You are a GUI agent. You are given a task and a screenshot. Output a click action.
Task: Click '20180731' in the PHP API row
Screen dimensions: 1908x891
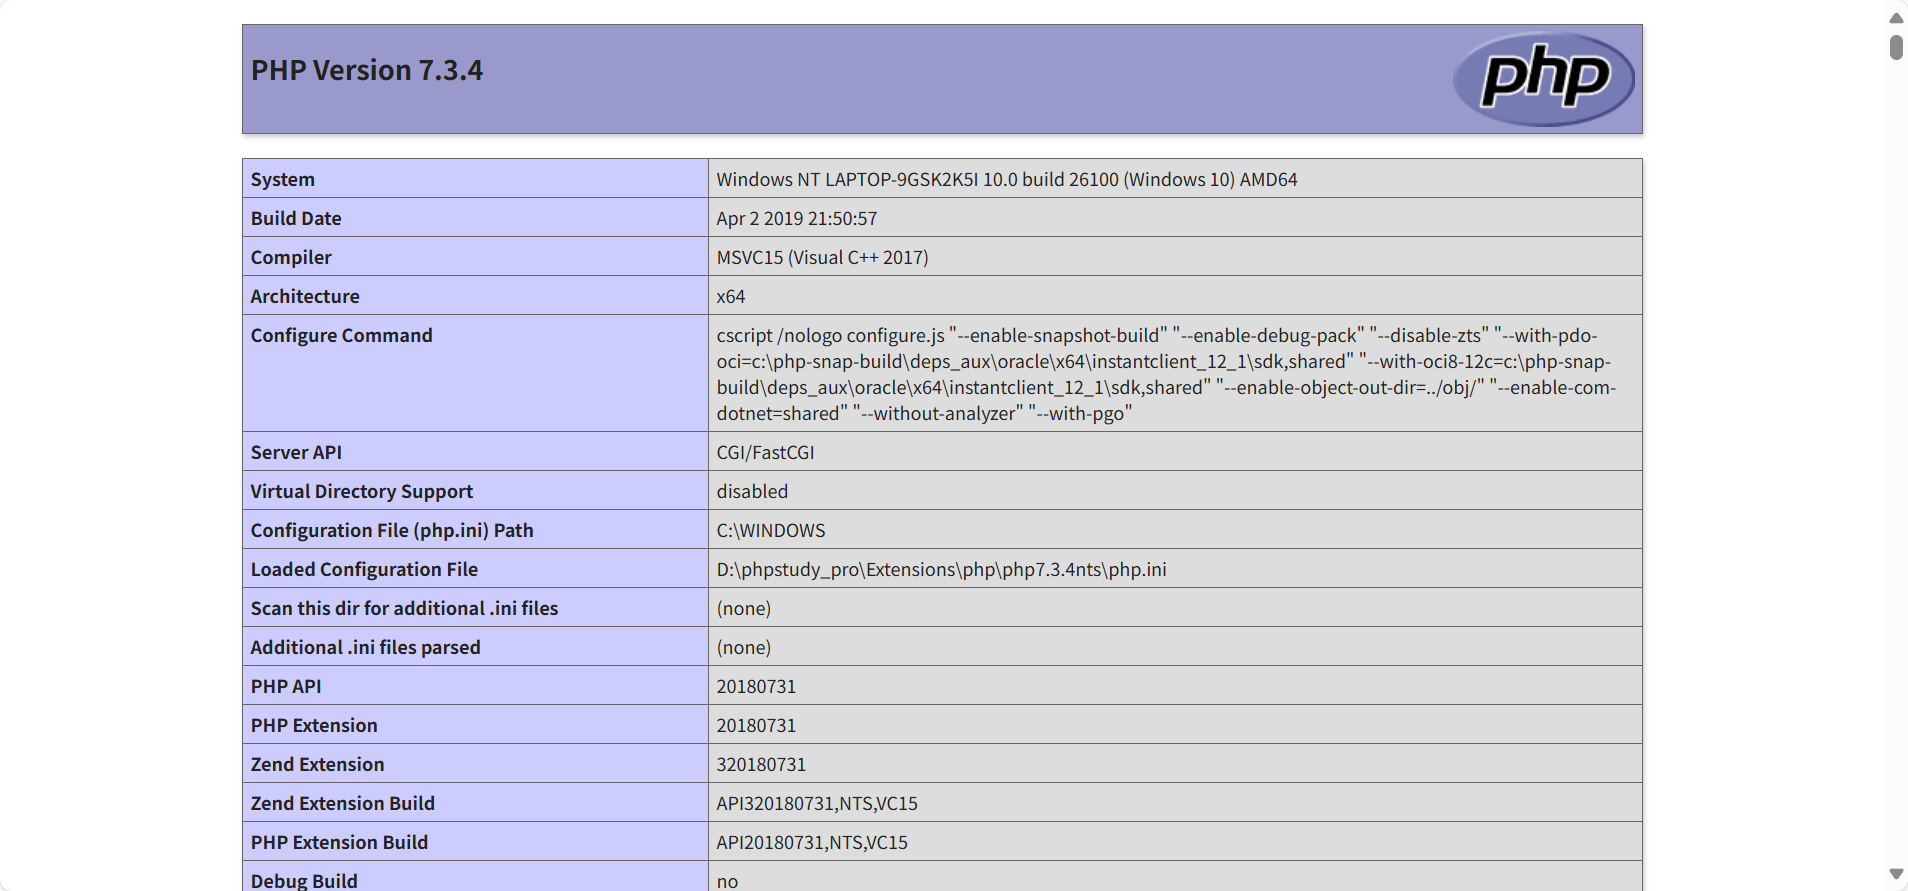[757, 686]
